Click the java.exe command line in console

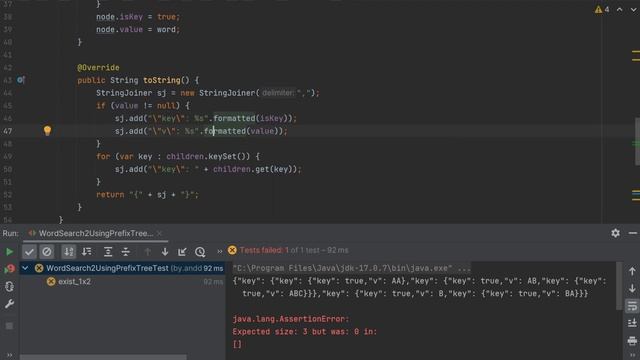coord(351,268)
